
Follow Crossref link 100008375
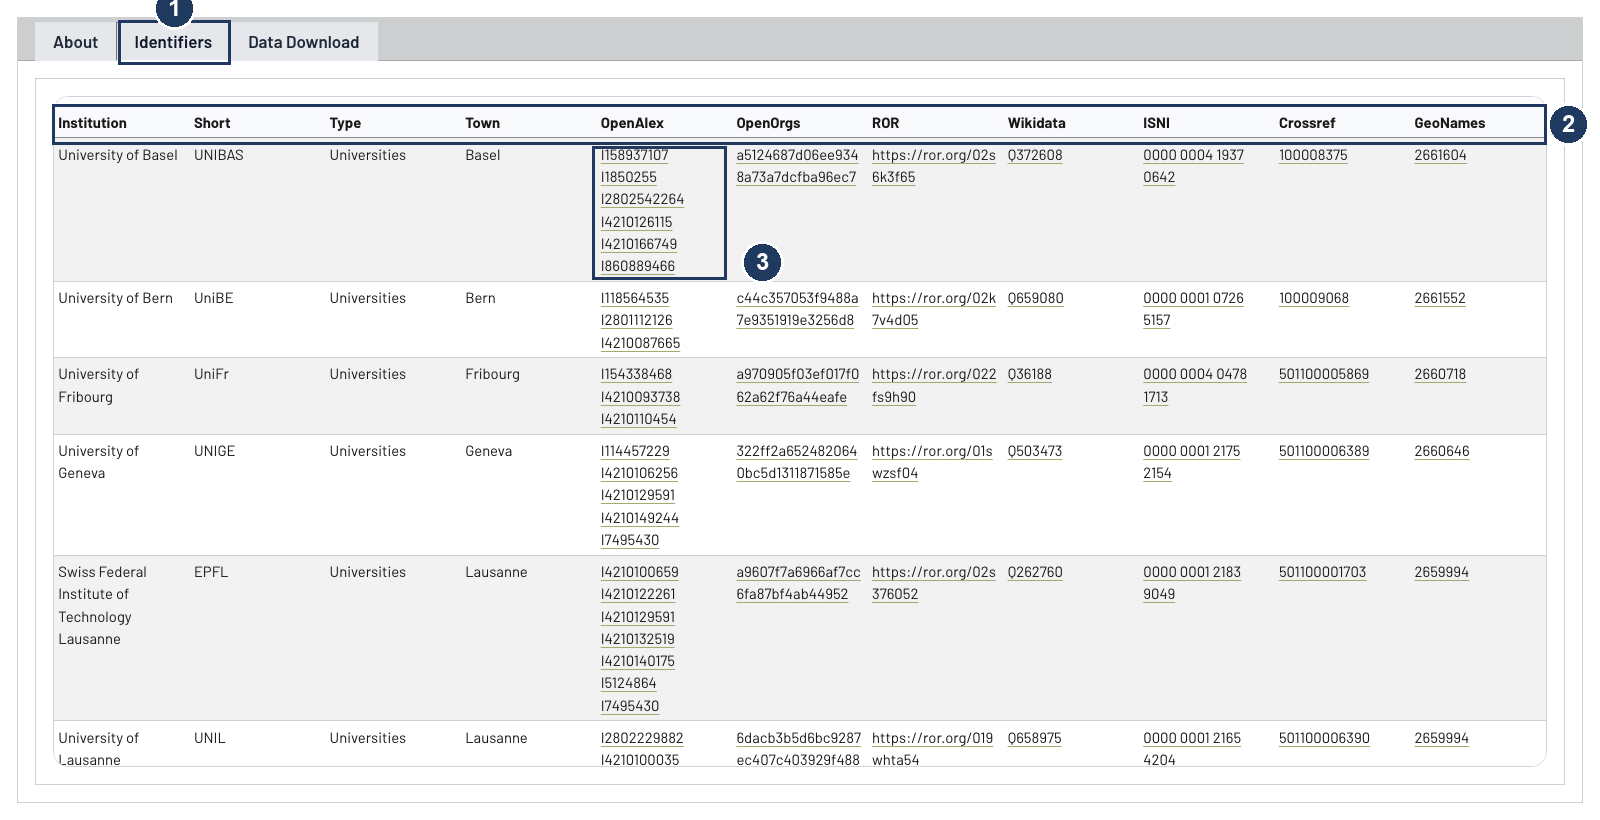coord(1313,155)
